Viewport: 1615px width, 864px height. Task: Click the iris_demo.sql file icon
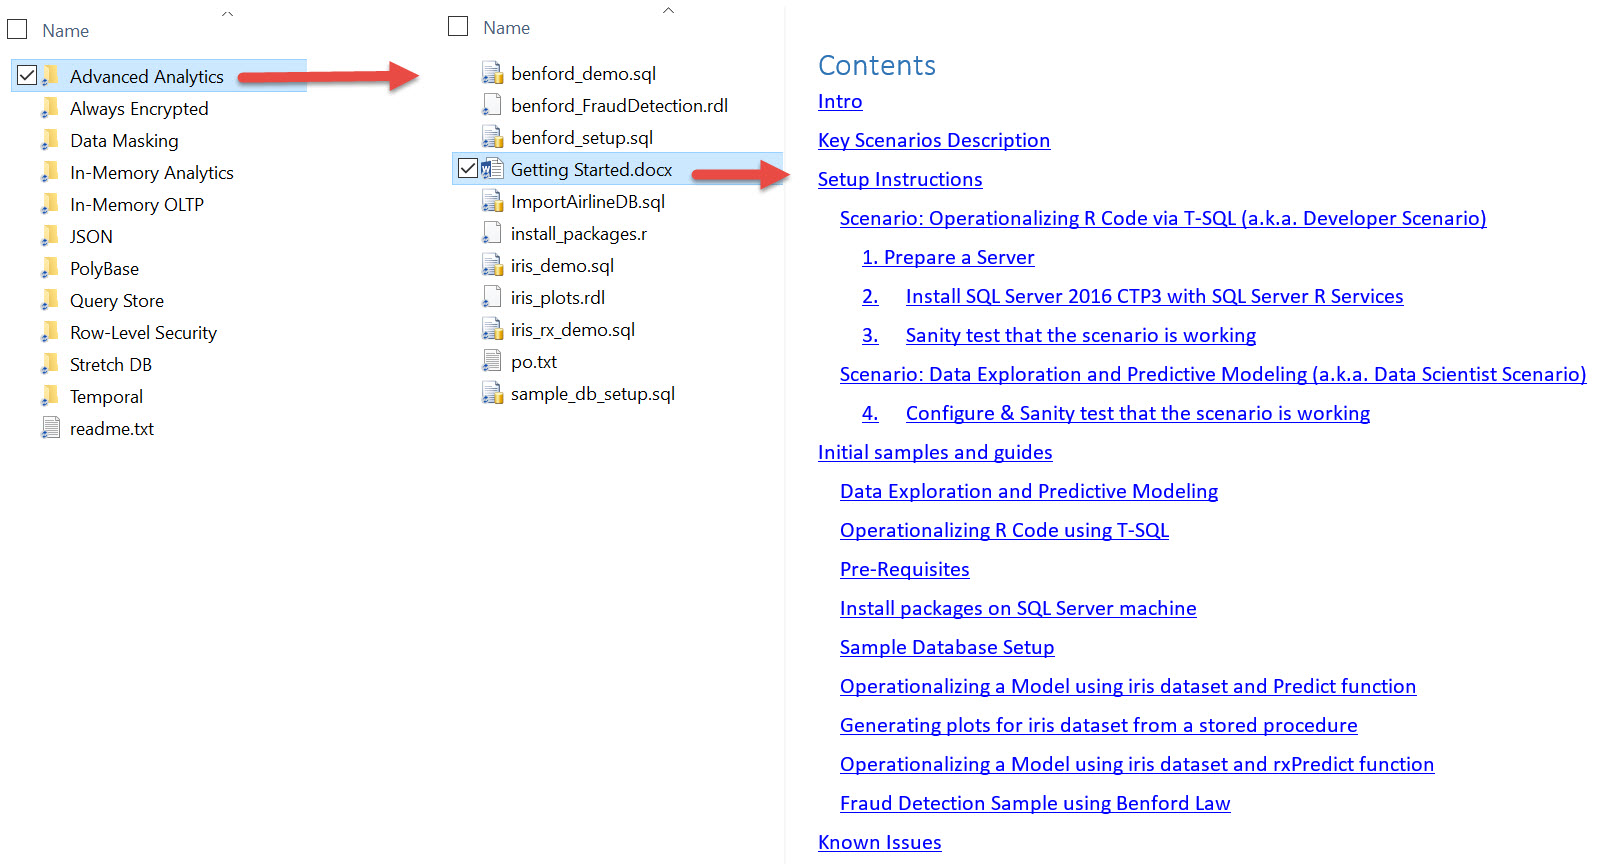pos(492,265)
